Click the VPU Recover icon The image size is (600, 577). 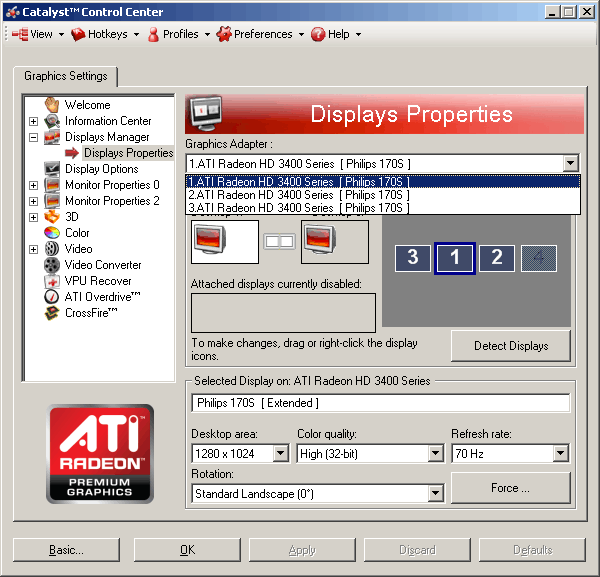click(52, 281)
